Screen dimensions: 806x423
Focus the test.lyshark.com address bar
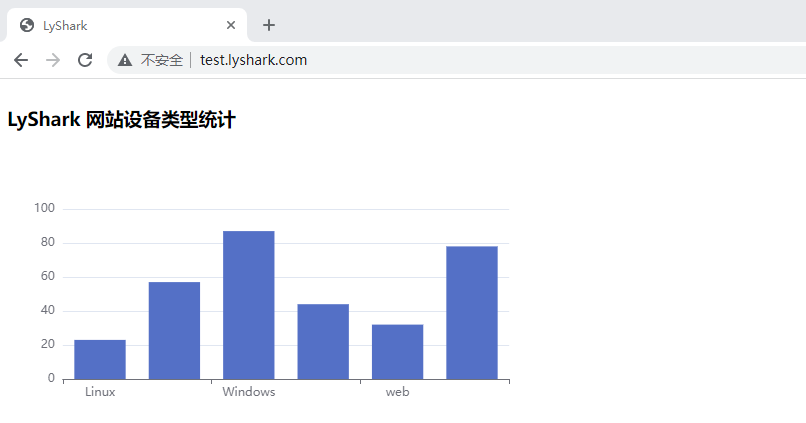point(400,60)
